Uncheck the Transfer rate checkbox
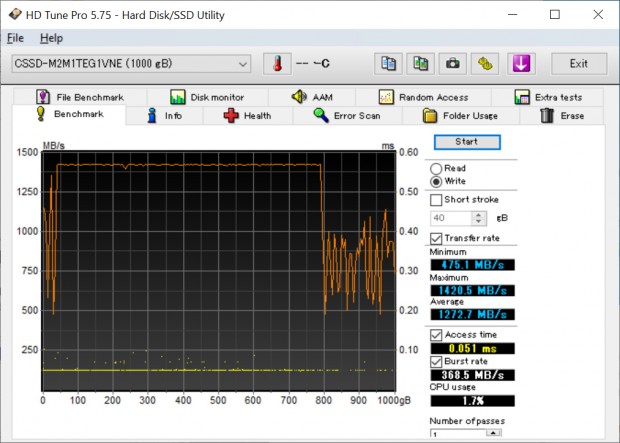 (436, 238)
